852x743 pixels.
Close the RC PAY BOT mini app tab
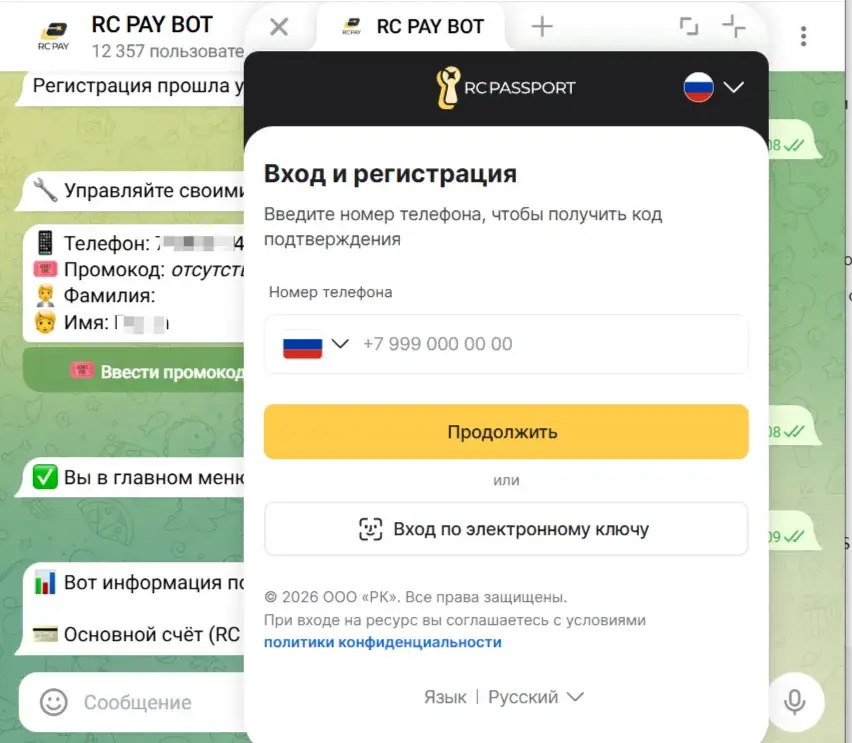[279, 26]
